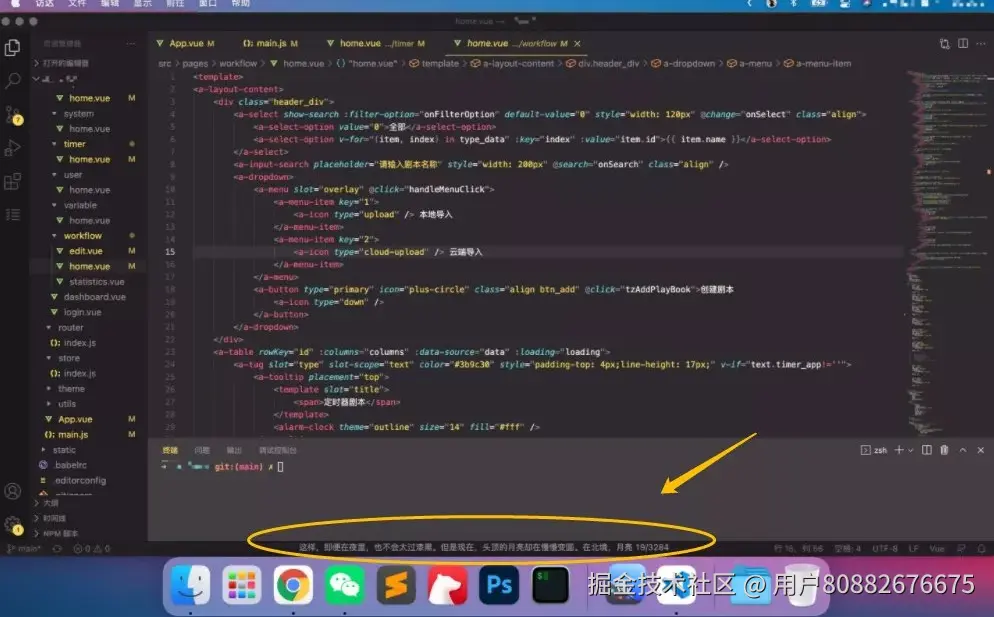Click the errors and warnings count in status bar
The image size is (994, 617).
(91, 549)
